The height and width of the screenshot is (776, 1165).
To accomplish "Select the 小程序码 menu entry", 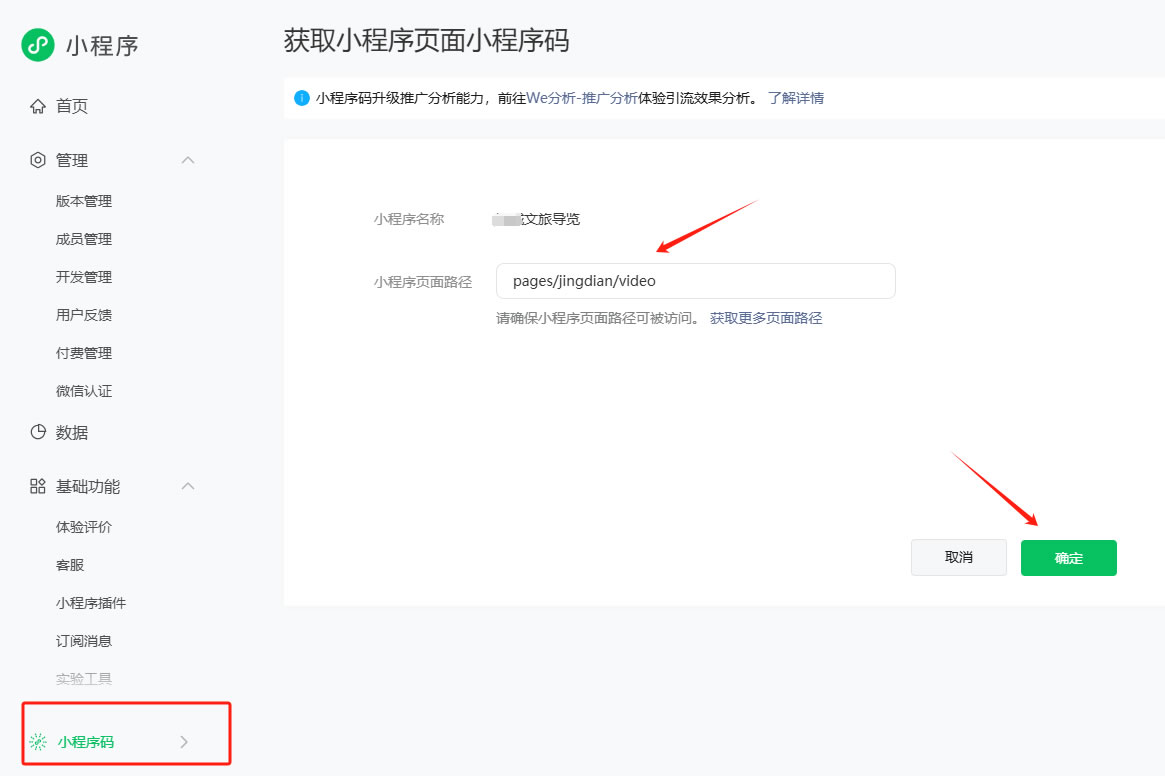I will 85,742.
